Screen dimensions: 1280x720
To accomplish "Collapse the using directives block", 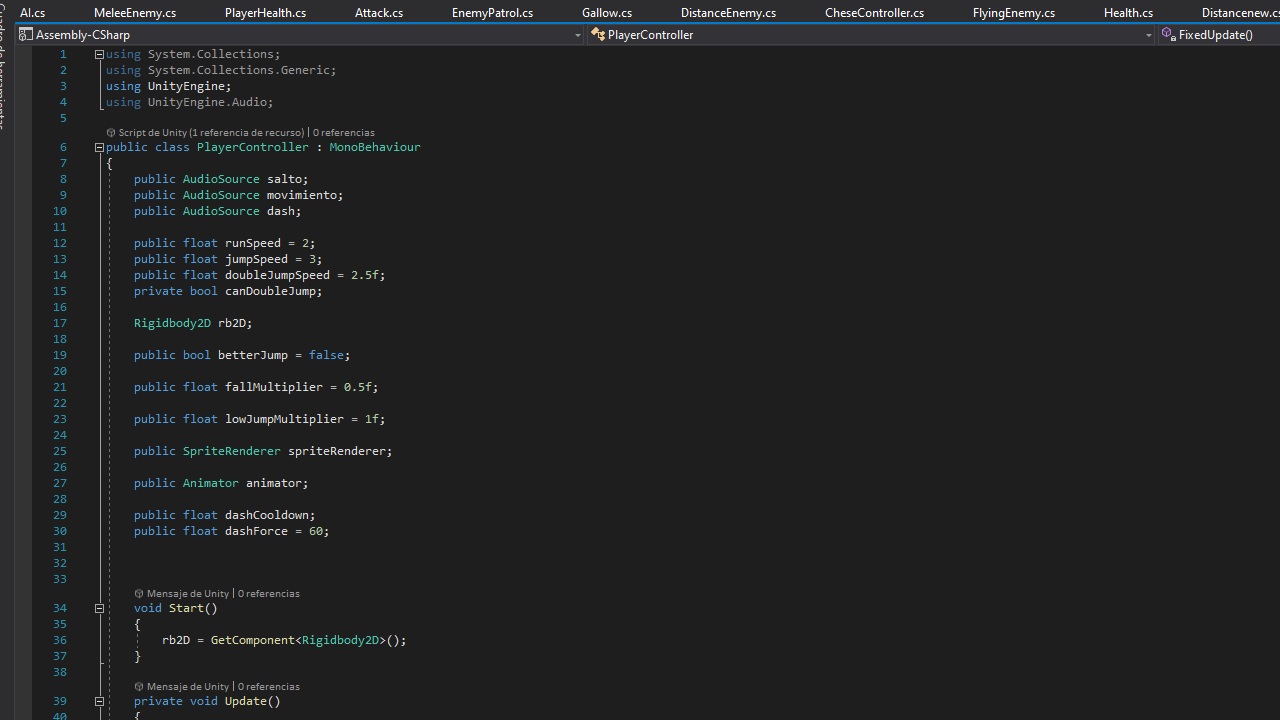I will coord(99,54).
